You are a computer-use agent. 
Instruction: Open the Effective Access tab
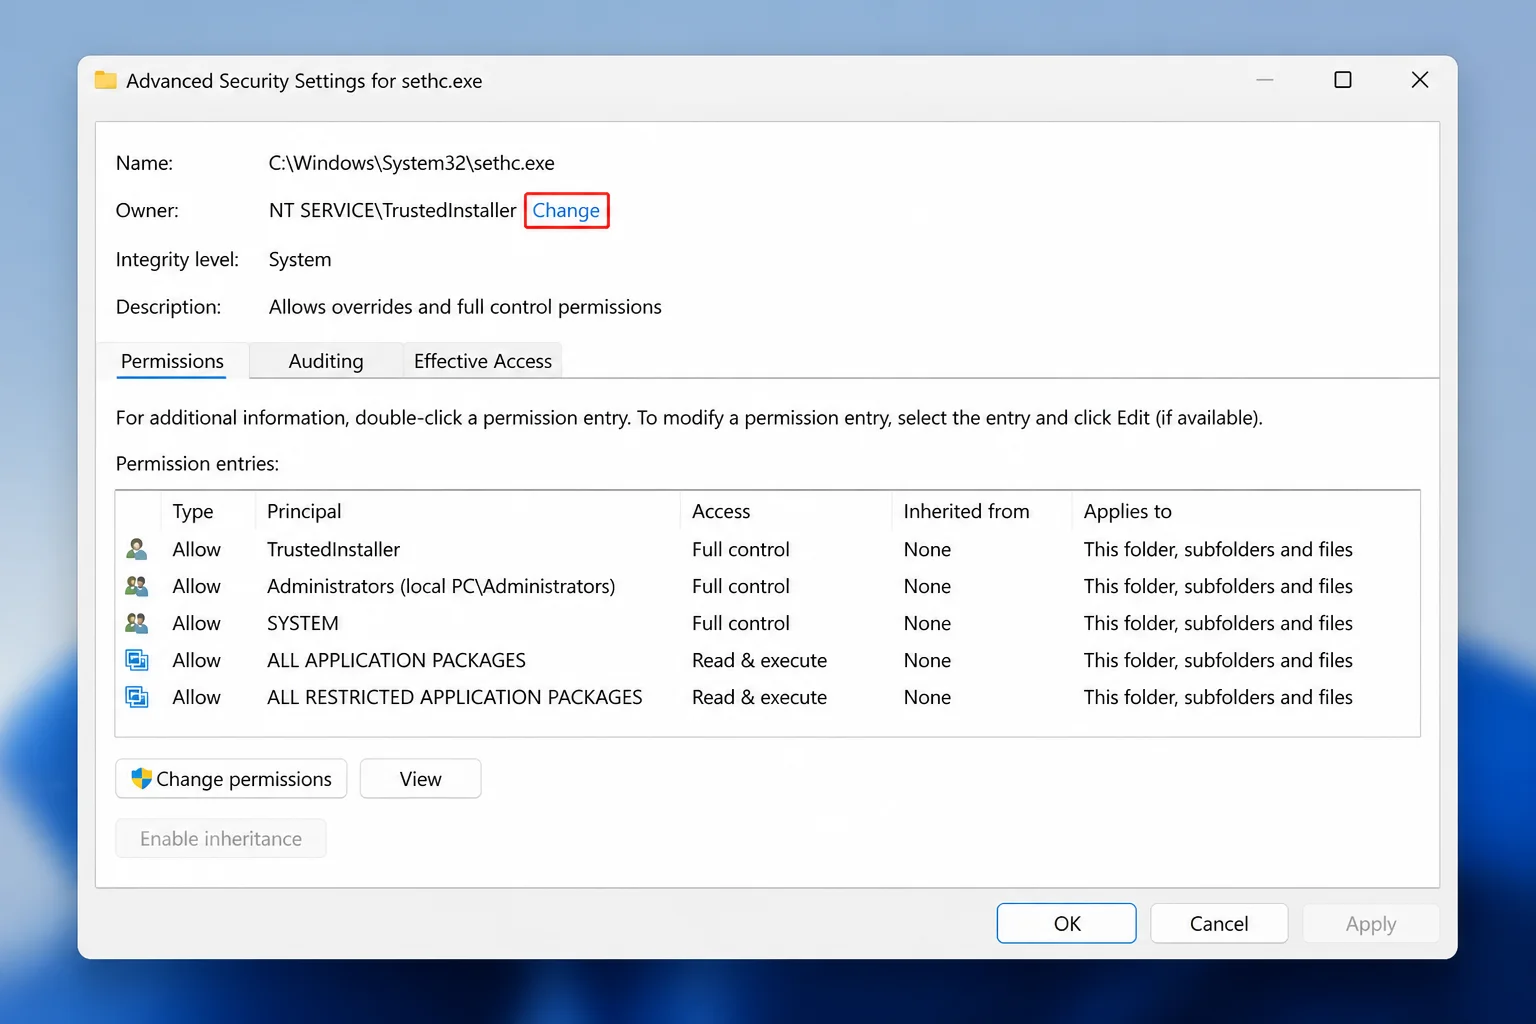click(x=483, y=361)
